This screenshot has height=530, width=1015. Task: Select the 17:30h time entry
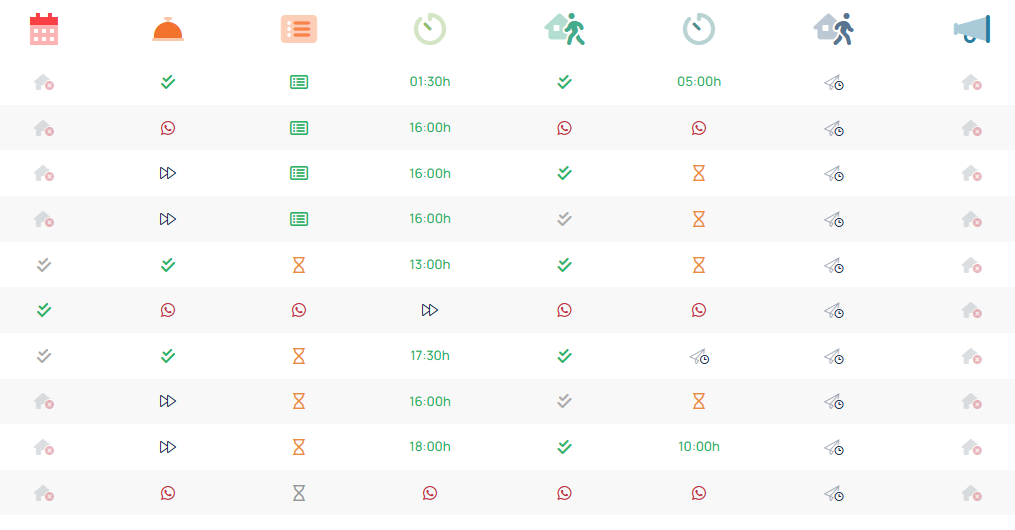click(x=430, y=356)
